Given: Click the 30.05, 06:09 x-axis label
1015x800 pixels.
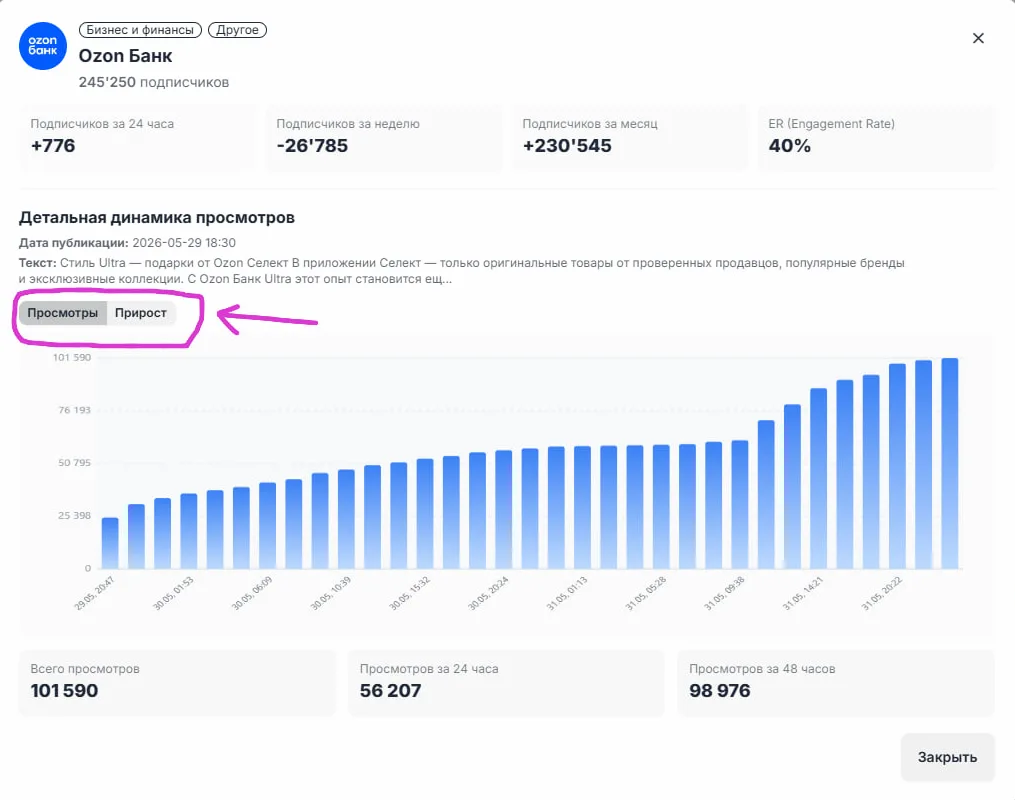Looking at the screenshot, I should click(x=252, y=593).
